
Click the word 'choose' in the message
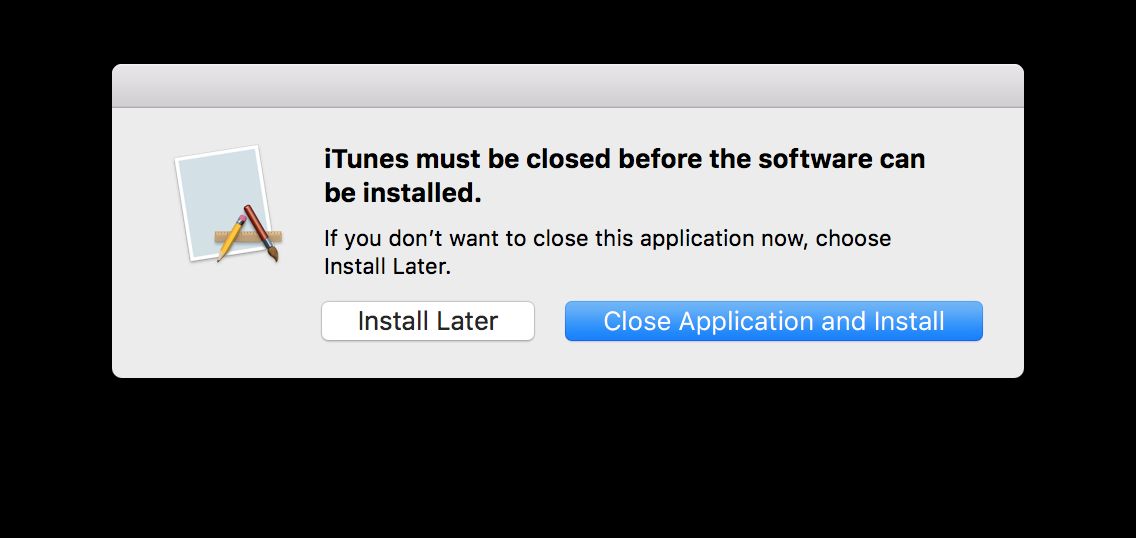point(856,239)
